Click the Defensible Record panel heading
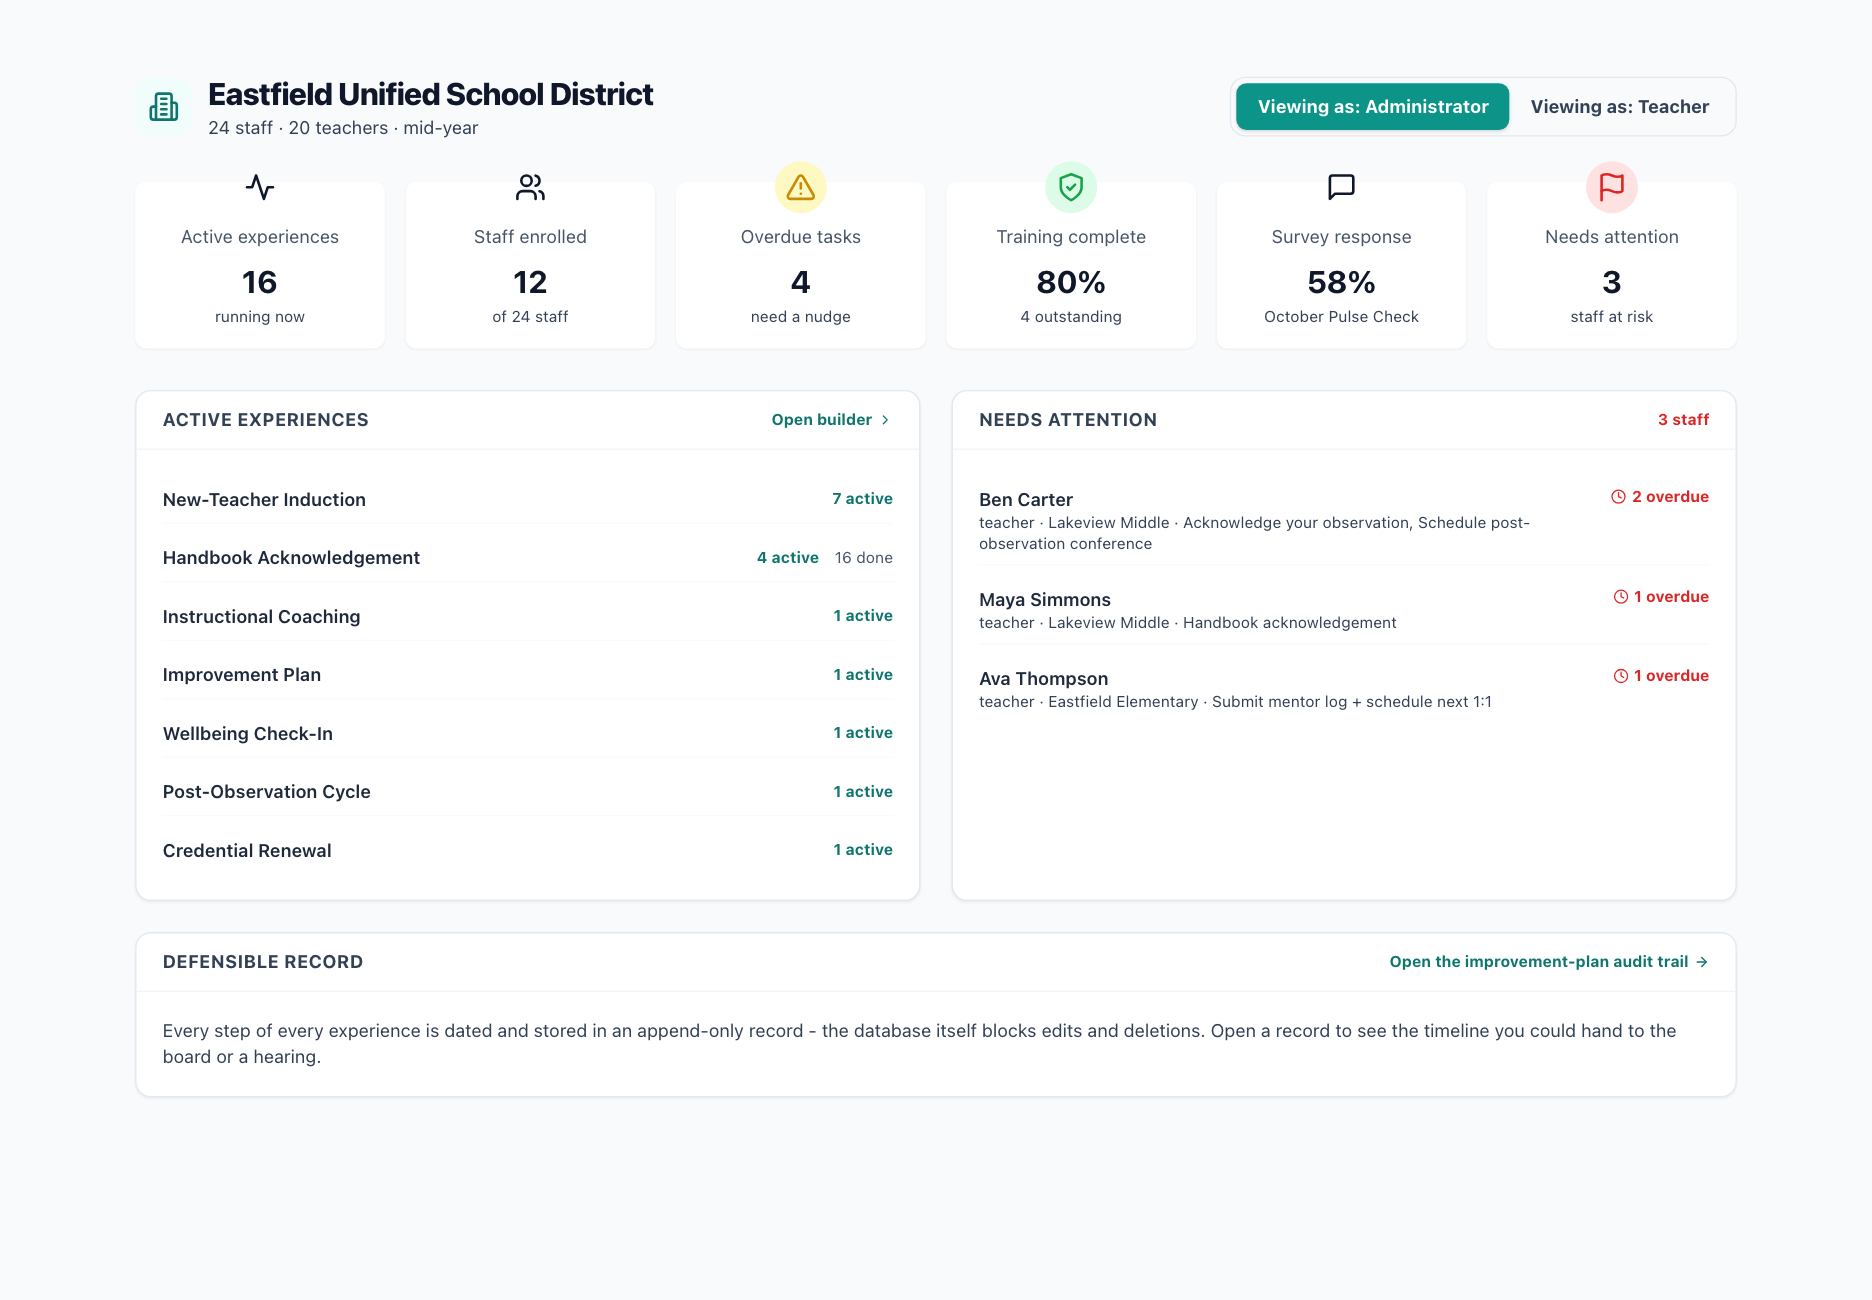This screenshot has height=1300, width=1872. [263, 962]
